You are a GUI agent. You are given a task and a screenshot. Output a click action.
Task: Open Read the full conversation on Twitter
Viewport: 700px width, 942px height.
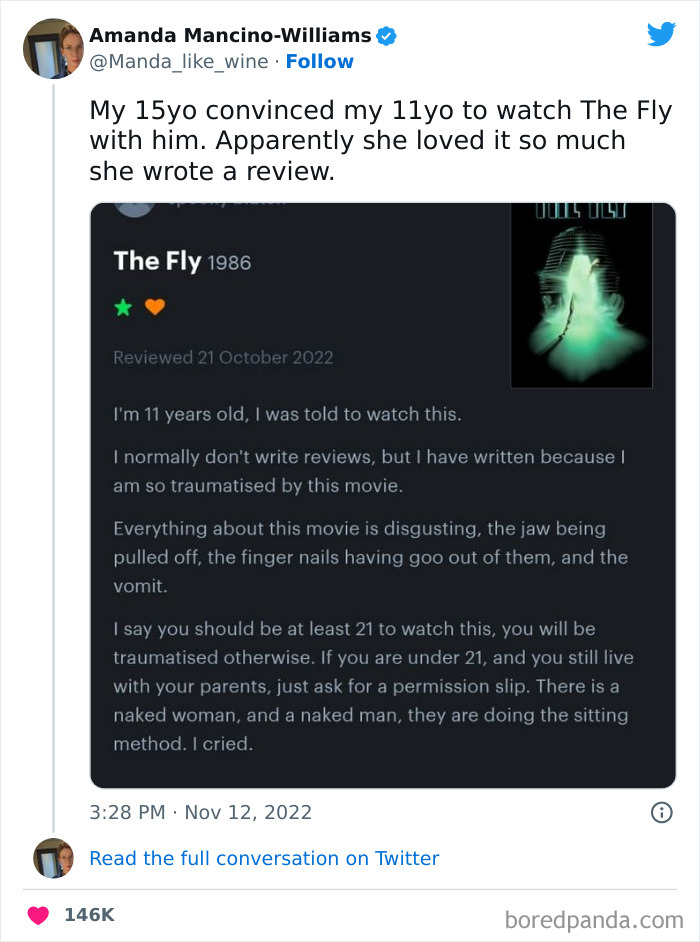coord(264,858)
